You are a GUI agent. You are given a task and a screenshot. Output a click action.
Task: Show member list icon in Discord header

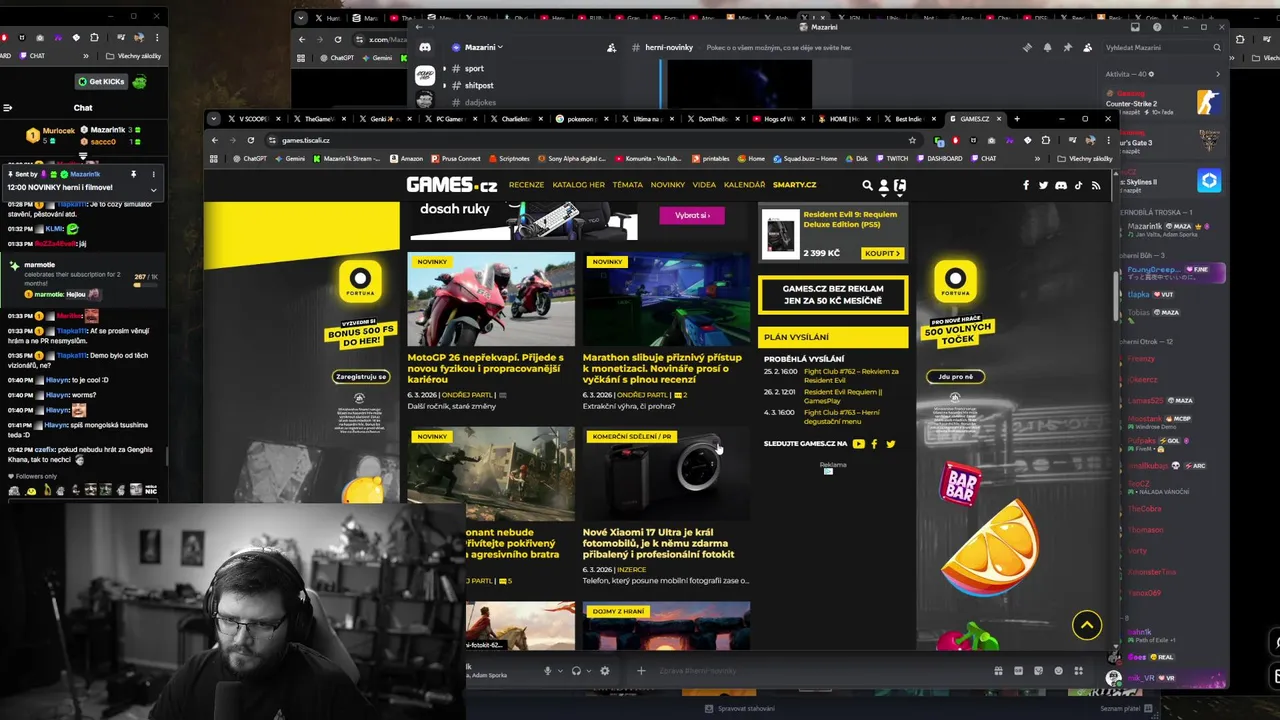(1087, 47)
